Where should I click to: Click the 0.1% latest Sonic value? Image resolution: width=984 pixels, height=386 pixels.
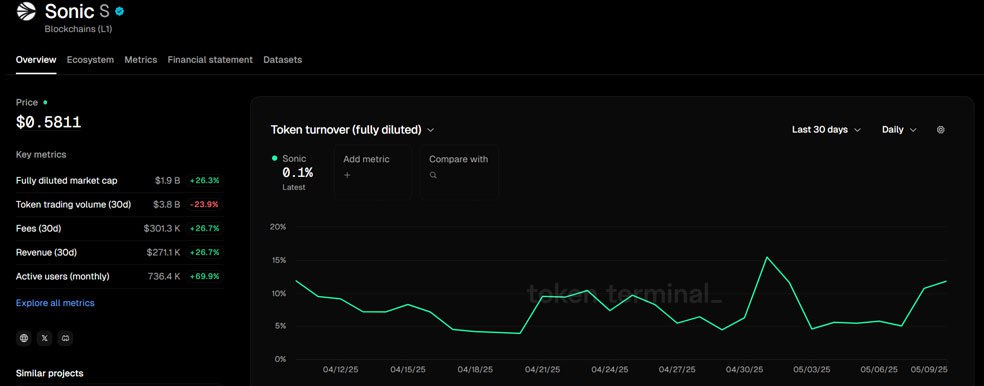pos(297,173)
